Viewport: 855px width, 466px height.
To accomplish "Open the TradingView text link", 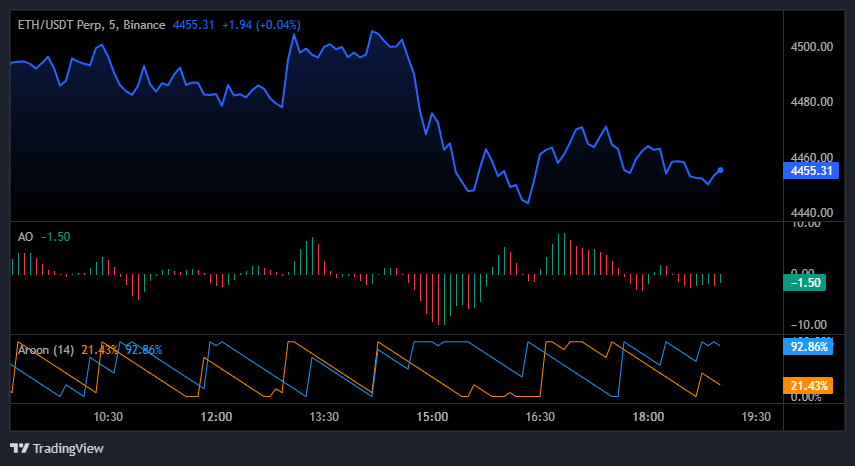I will (68, 448).
